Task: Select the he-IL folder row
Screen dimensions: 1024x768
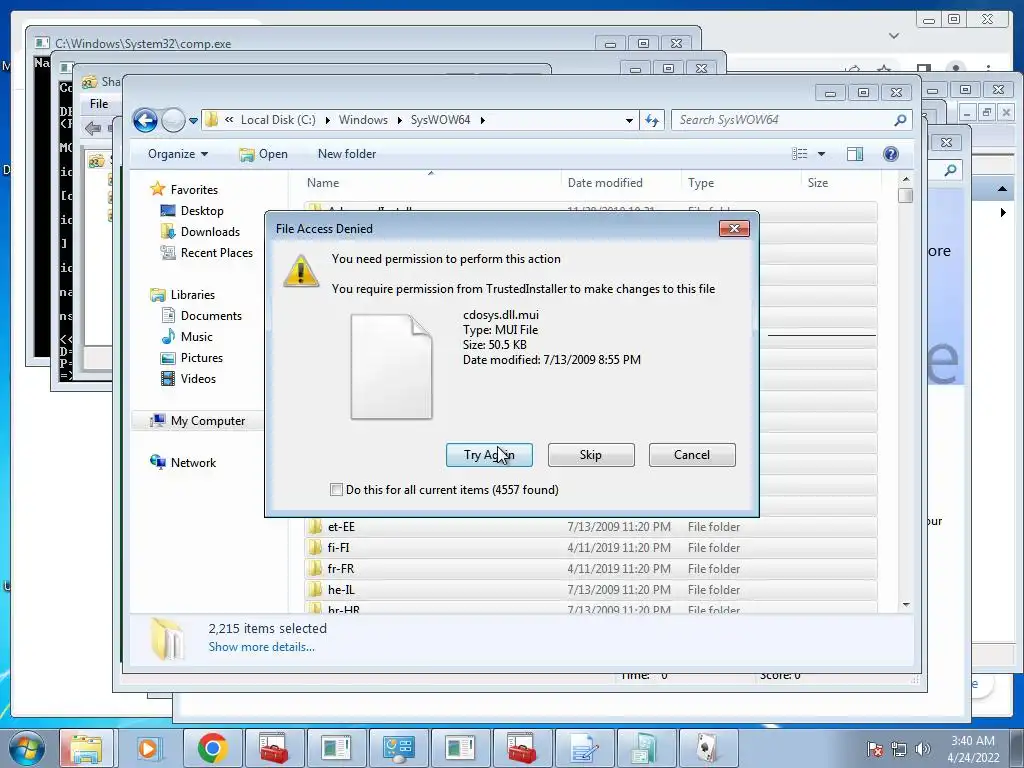Action: [590, 590]
